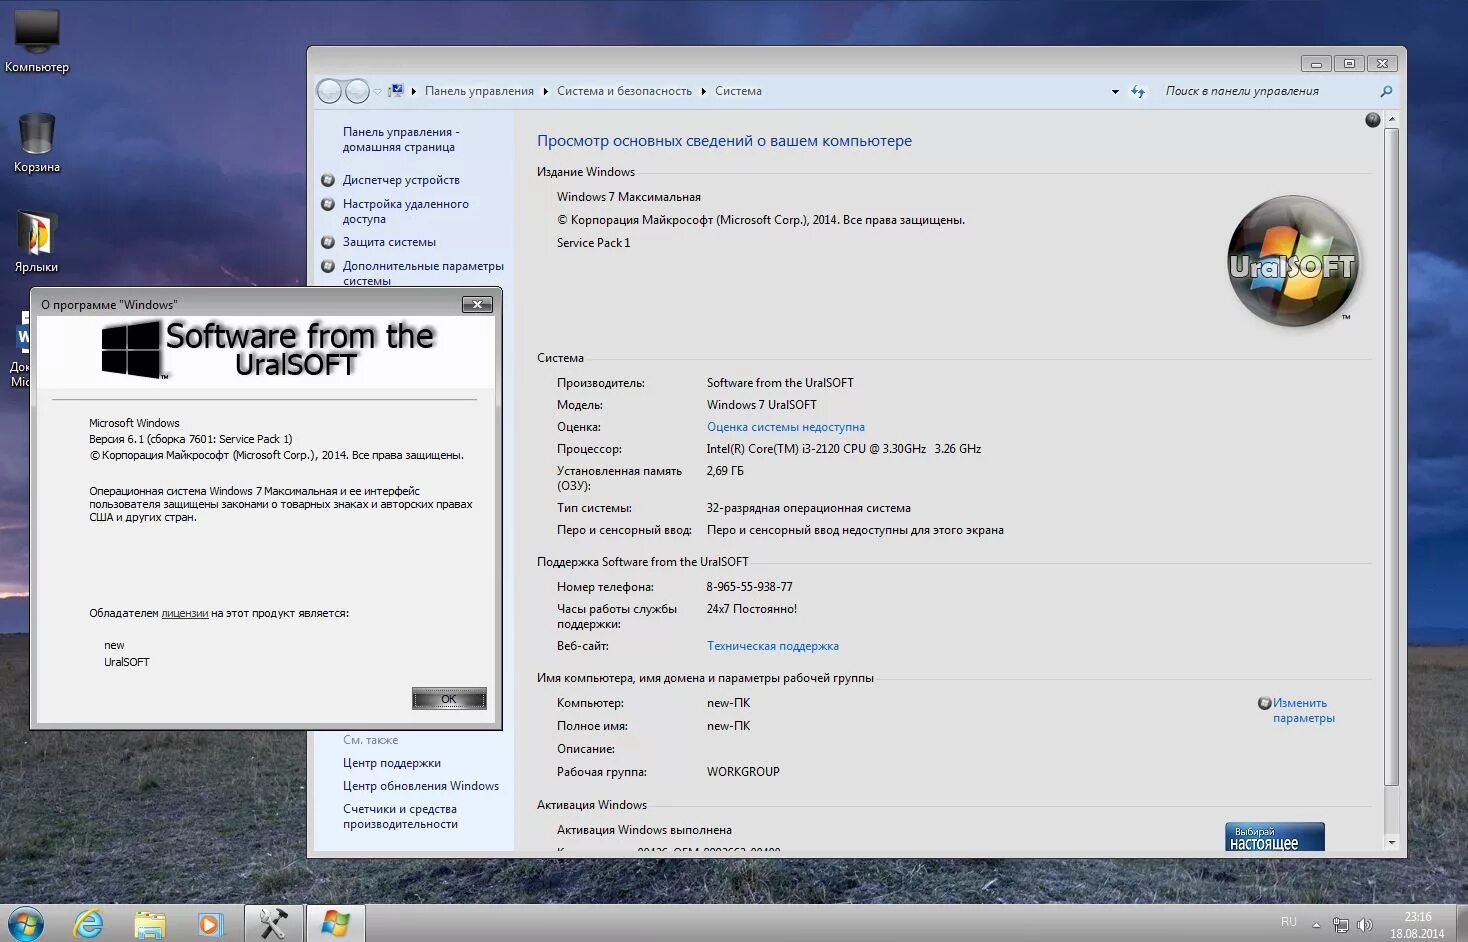The image size is (1468, 942).
Task: Open the лицензии link in About dialog
Action: (x=184, y=613)
